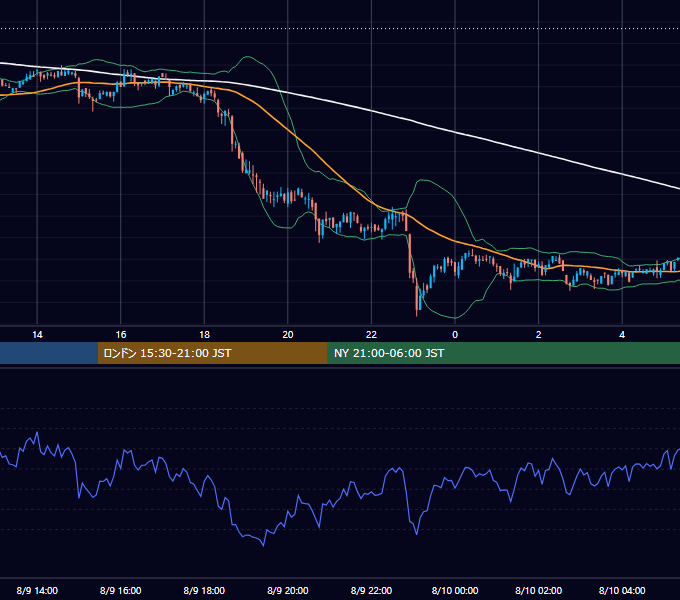Click the 16 hour axis label

(121, 335)
